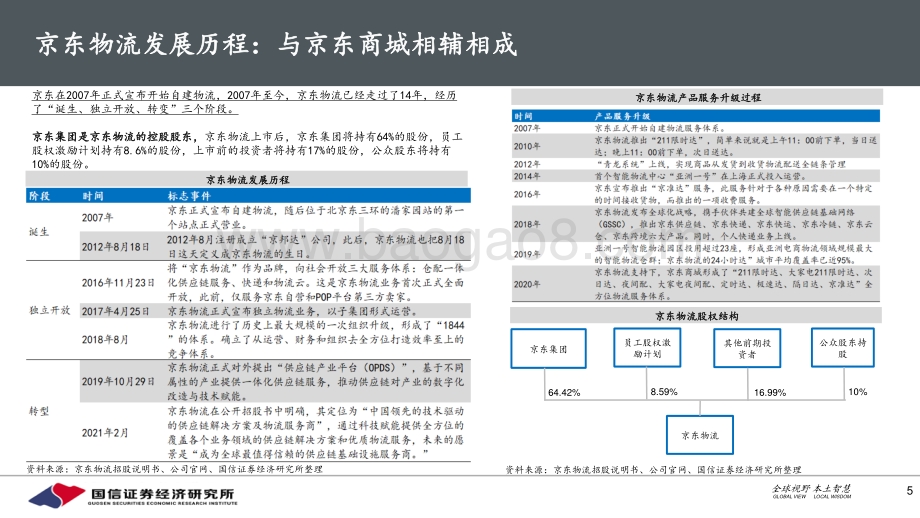Click date cell 2016年11月23日

click(118, 283)
